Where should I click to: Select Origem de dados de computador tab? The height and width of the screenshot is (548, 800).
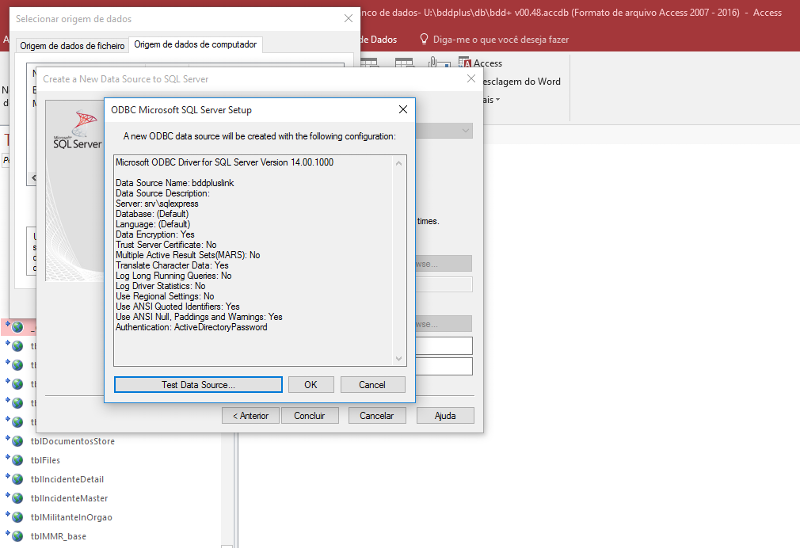pos(195,44)
